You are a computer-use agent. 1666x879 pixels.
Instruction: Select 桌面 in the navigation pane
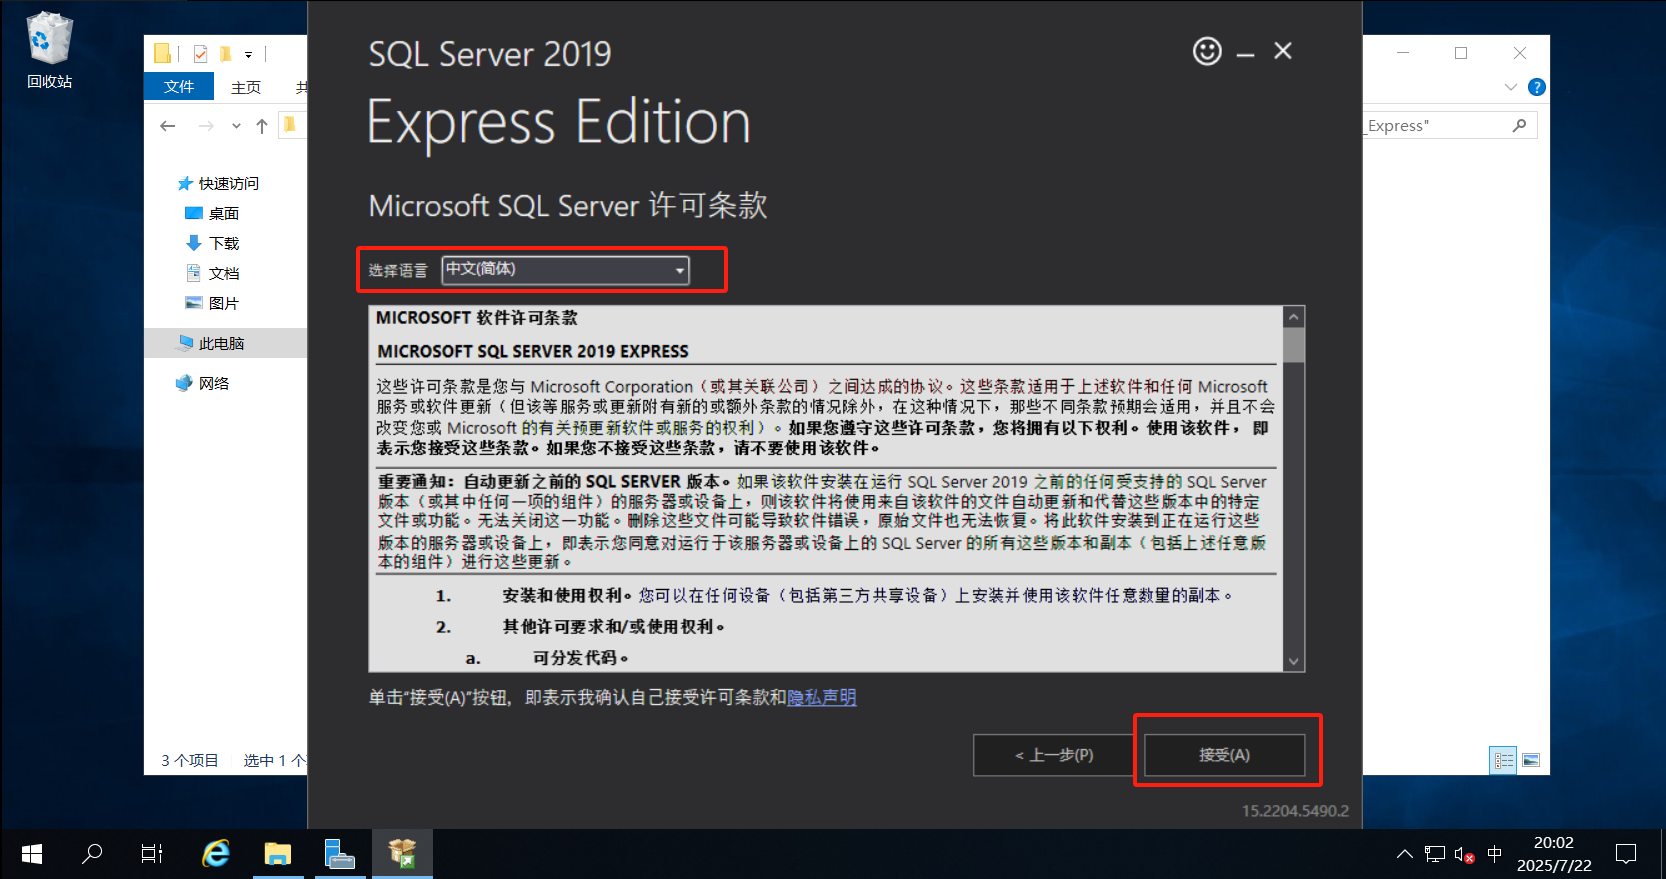(x=212, y=213)
